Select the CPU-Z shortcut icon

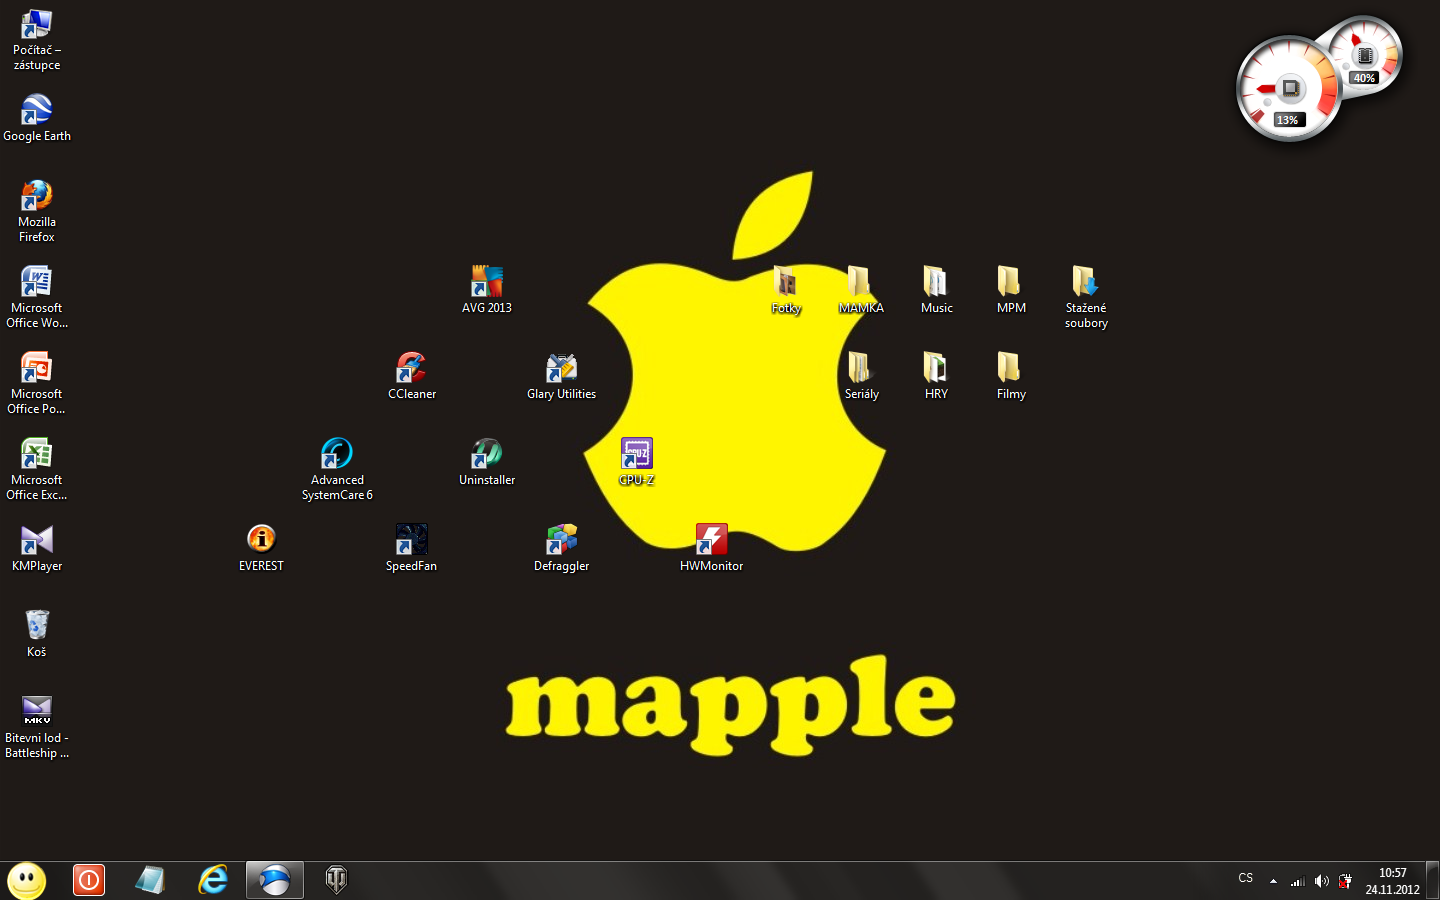(637, 462)
